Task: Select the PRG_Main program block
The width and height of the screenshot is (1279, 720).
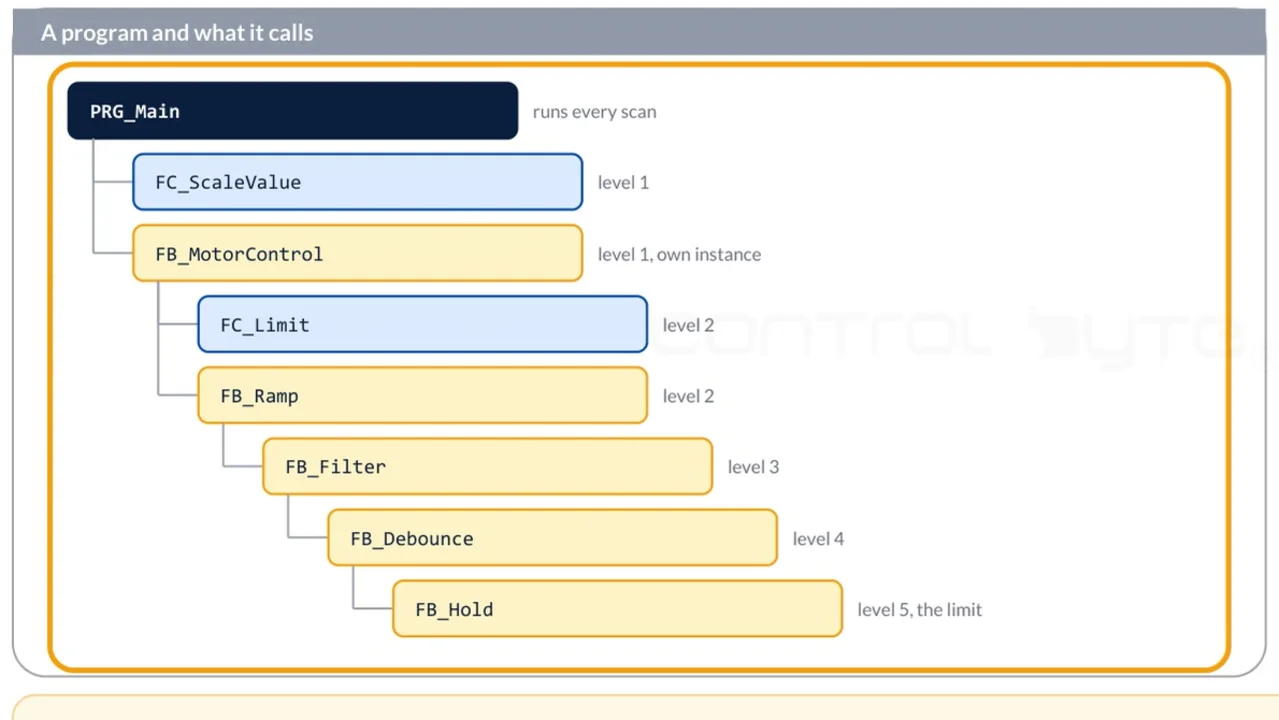Action: [x=293, y=111]
